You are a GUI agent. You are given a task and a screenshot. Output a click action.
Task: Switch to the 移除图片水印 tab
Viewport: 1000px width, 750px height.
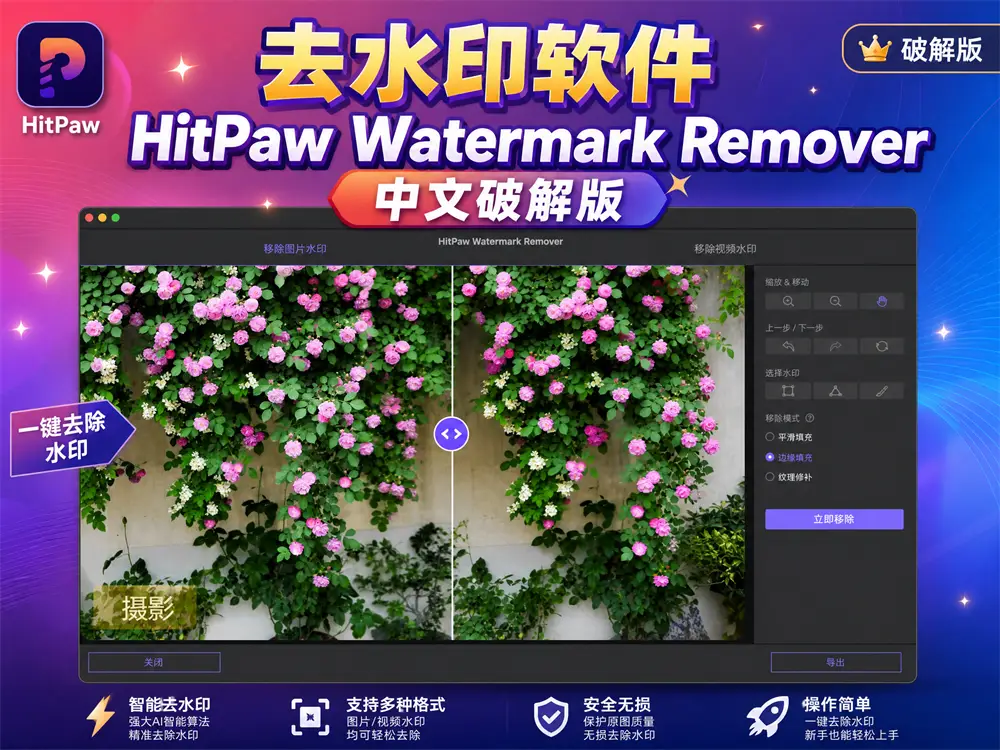pyautogui.click(x=295, y=249)
